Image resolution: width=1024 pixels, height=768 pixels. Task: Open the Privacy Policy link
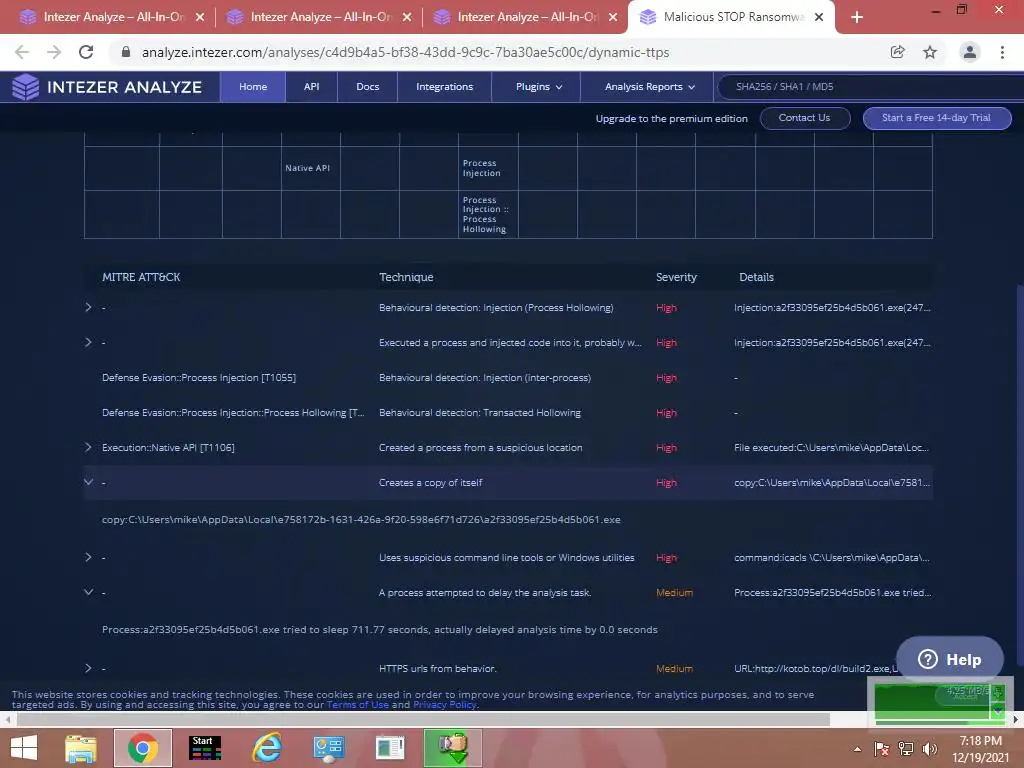pos(445,705)
